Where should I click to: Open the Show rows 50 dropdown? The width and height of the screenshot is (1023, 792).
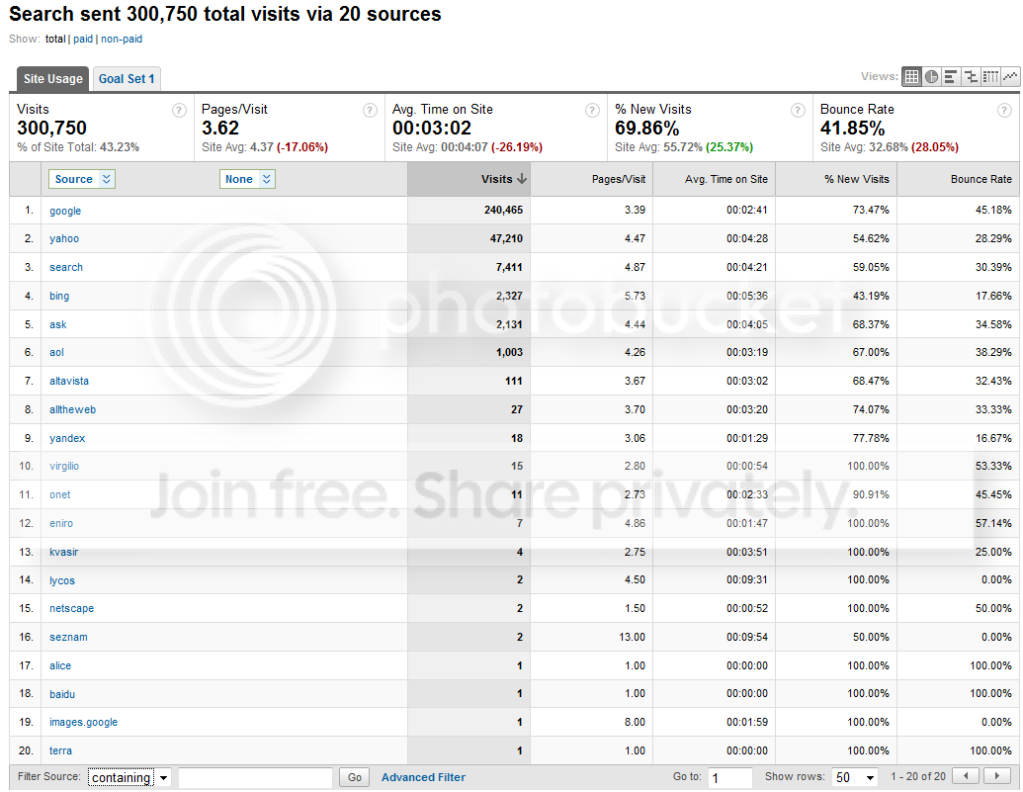click(855, 777)
